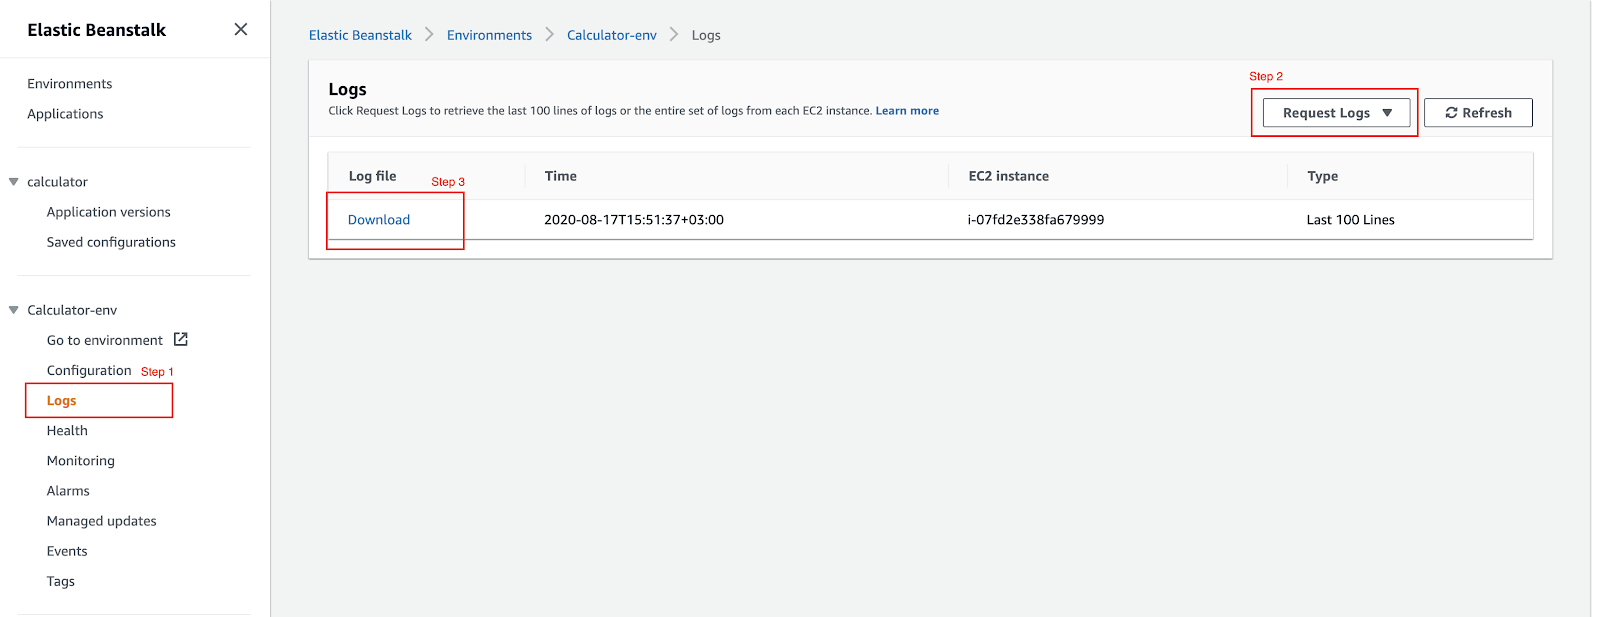Navigate to Environments breadcrumb
This screenshot has width=1600, height=617.
(489, 35)
